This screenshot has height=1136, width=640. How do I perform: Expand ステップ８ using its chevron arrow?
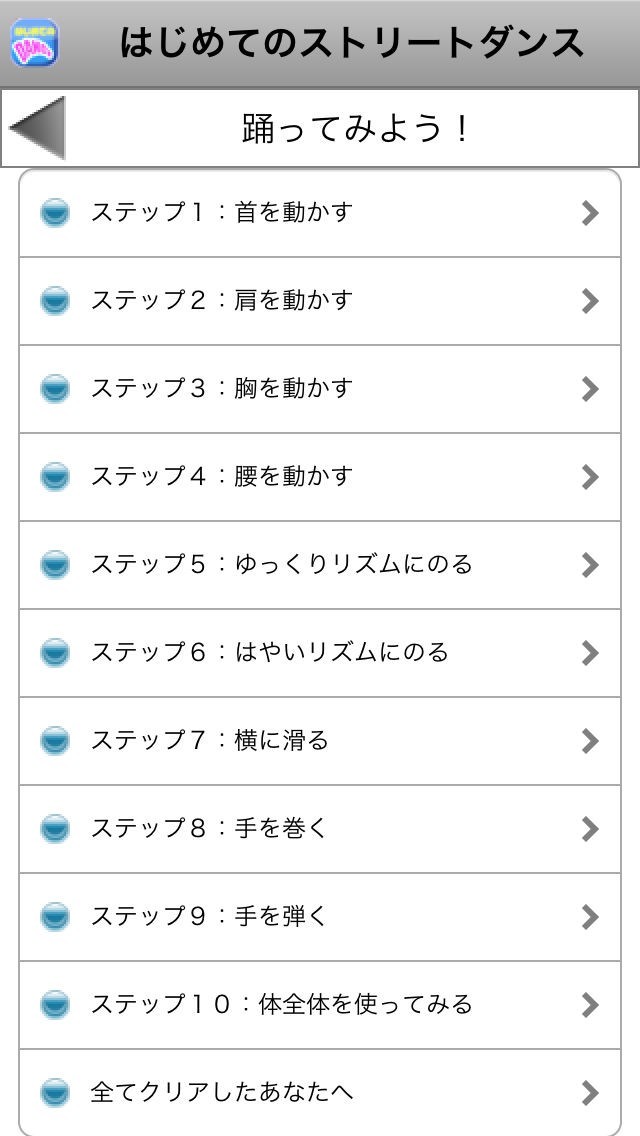(590, 829)
